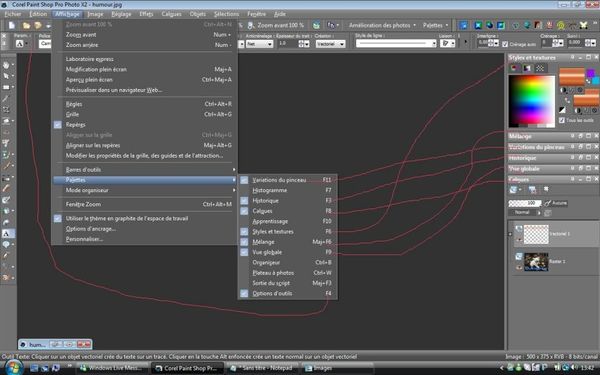This screenshot has height=375, width=600.
Task: Click the green icon right of Zoom avant 100 %
Action: click(316, 25)
